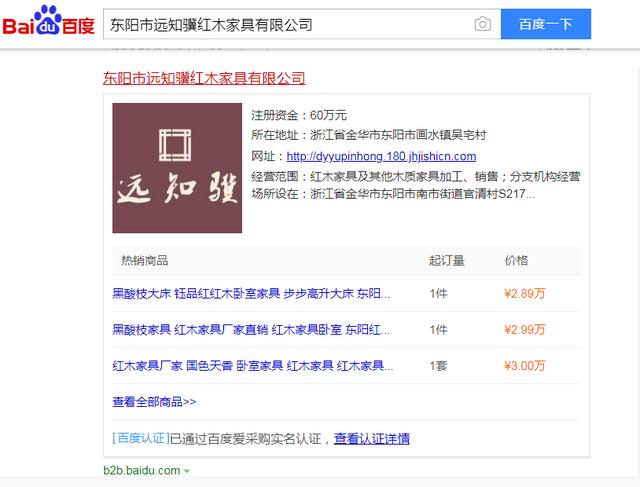Open camera image search icon
The width and height of the screenshot is (640, 487).
482,24
